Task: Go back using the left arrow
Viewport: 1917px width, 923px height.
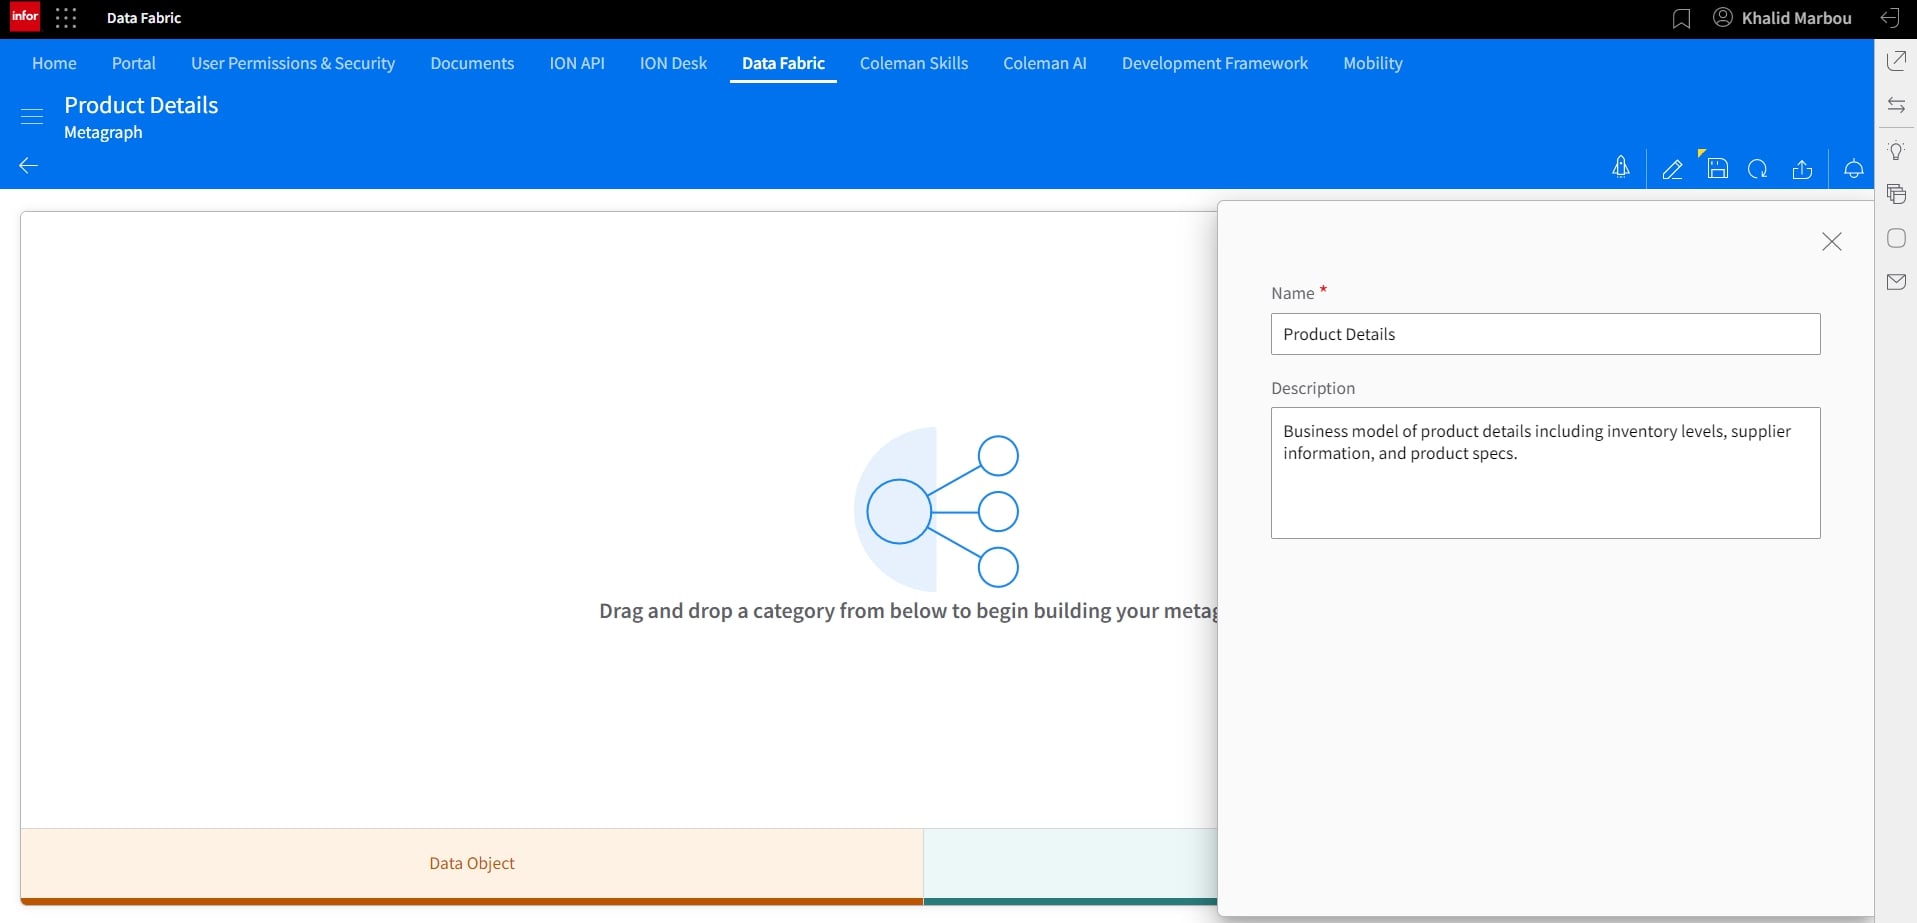Action: click(29, 165)
